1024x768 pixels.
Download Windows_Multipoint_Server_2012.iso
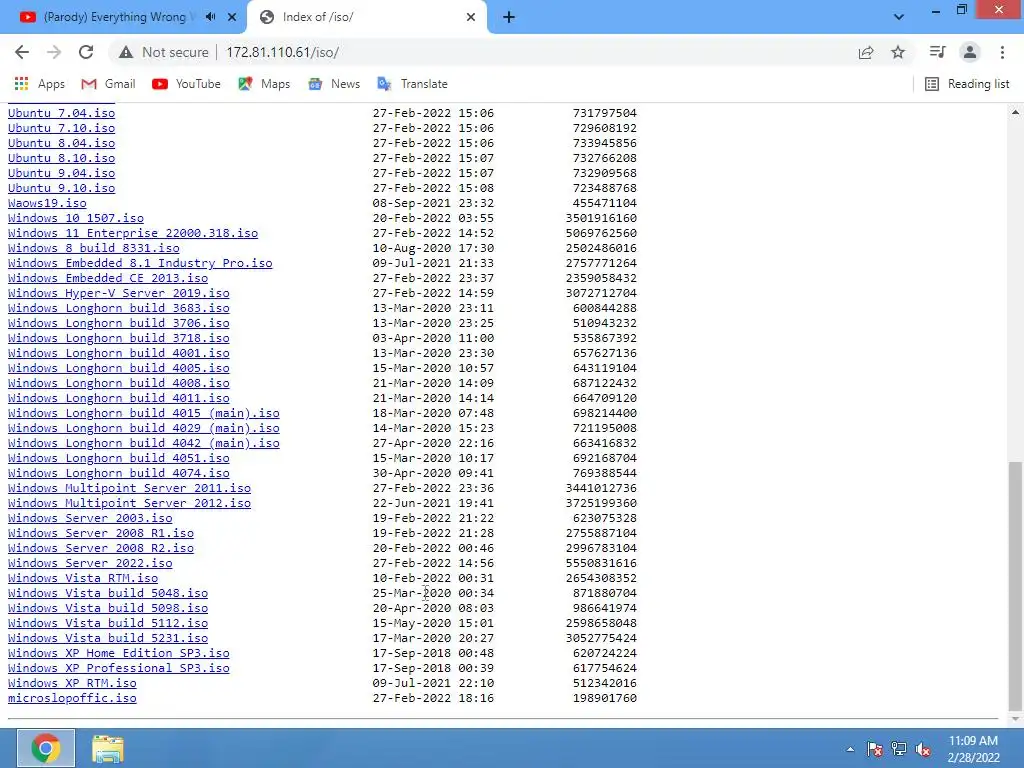[129, 504]
